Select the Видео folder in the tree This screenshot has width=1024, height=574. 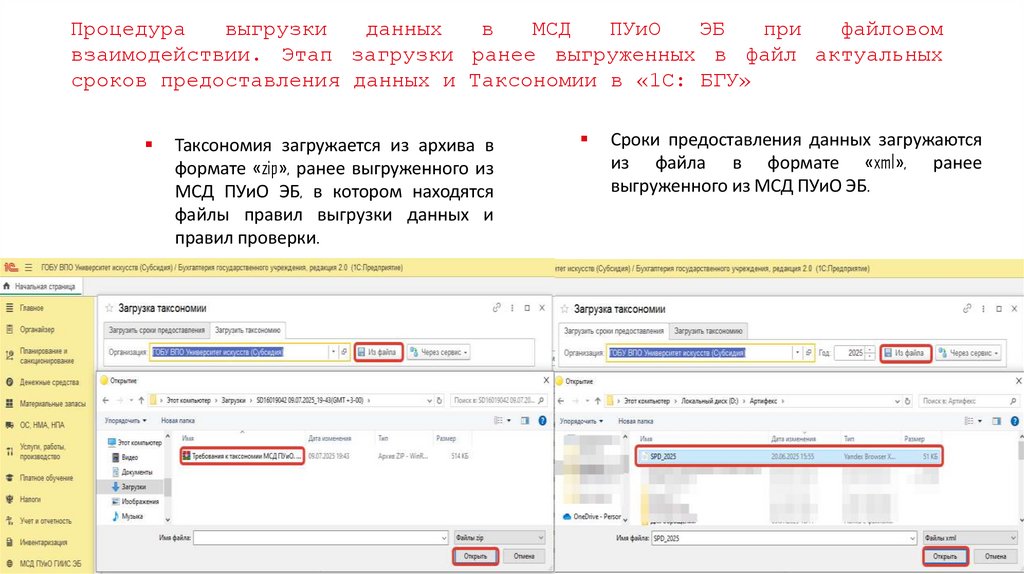pyautogui.click(x=125, y=458)
